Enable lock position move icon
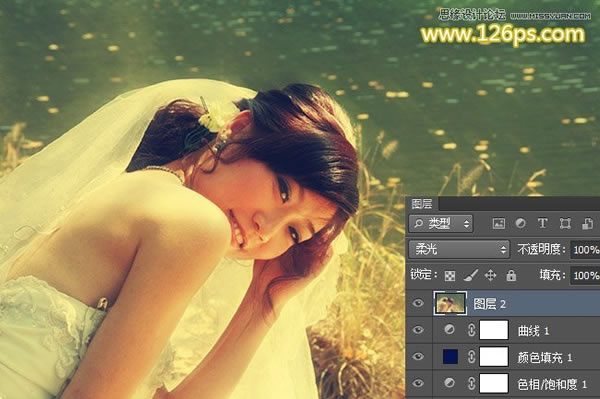 [x=491, y=275]
